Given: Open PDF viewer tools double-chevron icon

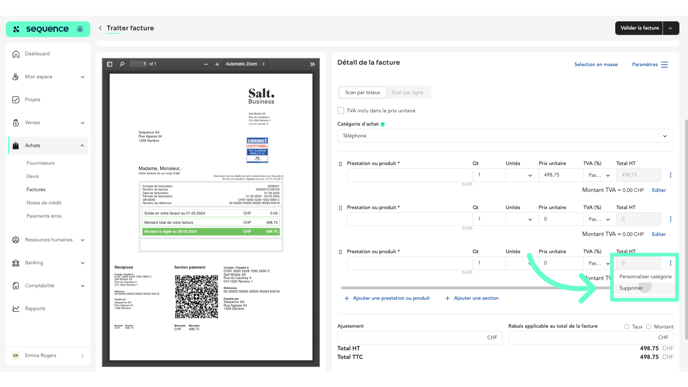Looking at the screenshot, I should (x=312, y=64).
